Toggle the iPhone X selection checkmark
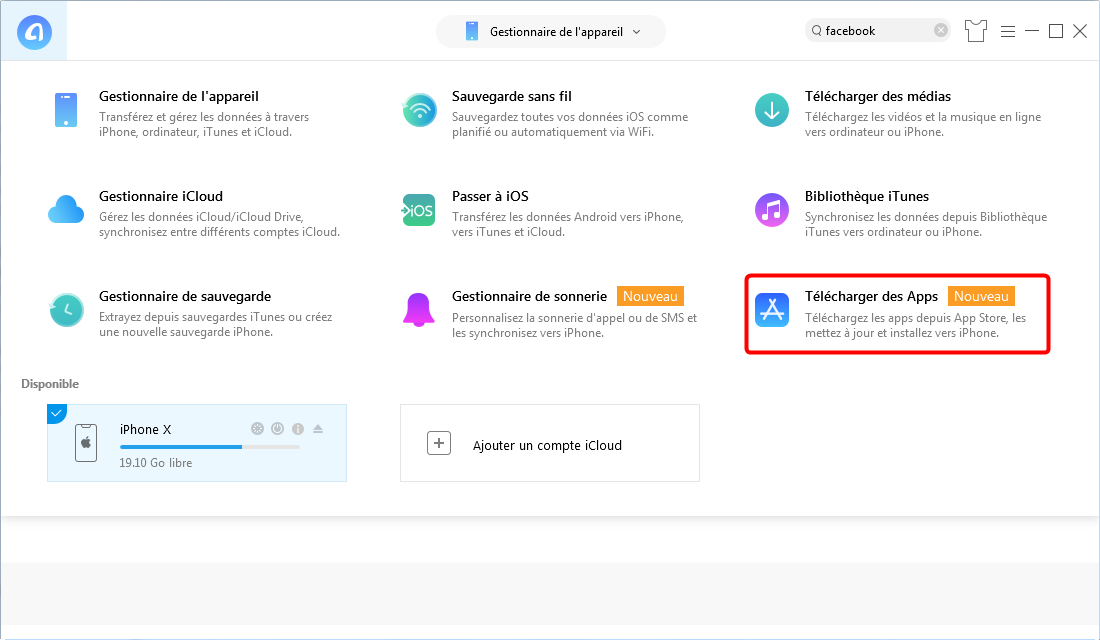The width and height of the screenshot is (1100, 640). click(56, 413)
